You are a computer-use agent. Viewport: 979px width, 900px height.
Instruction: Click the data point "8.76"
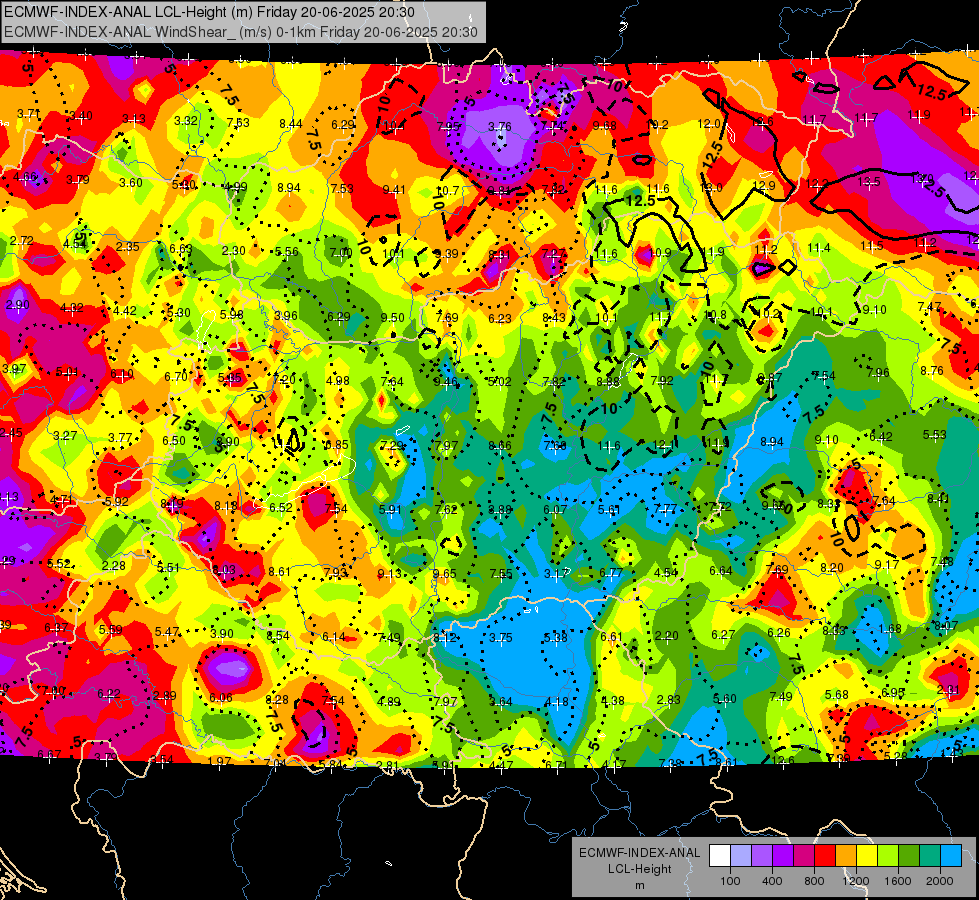point(932,370)
